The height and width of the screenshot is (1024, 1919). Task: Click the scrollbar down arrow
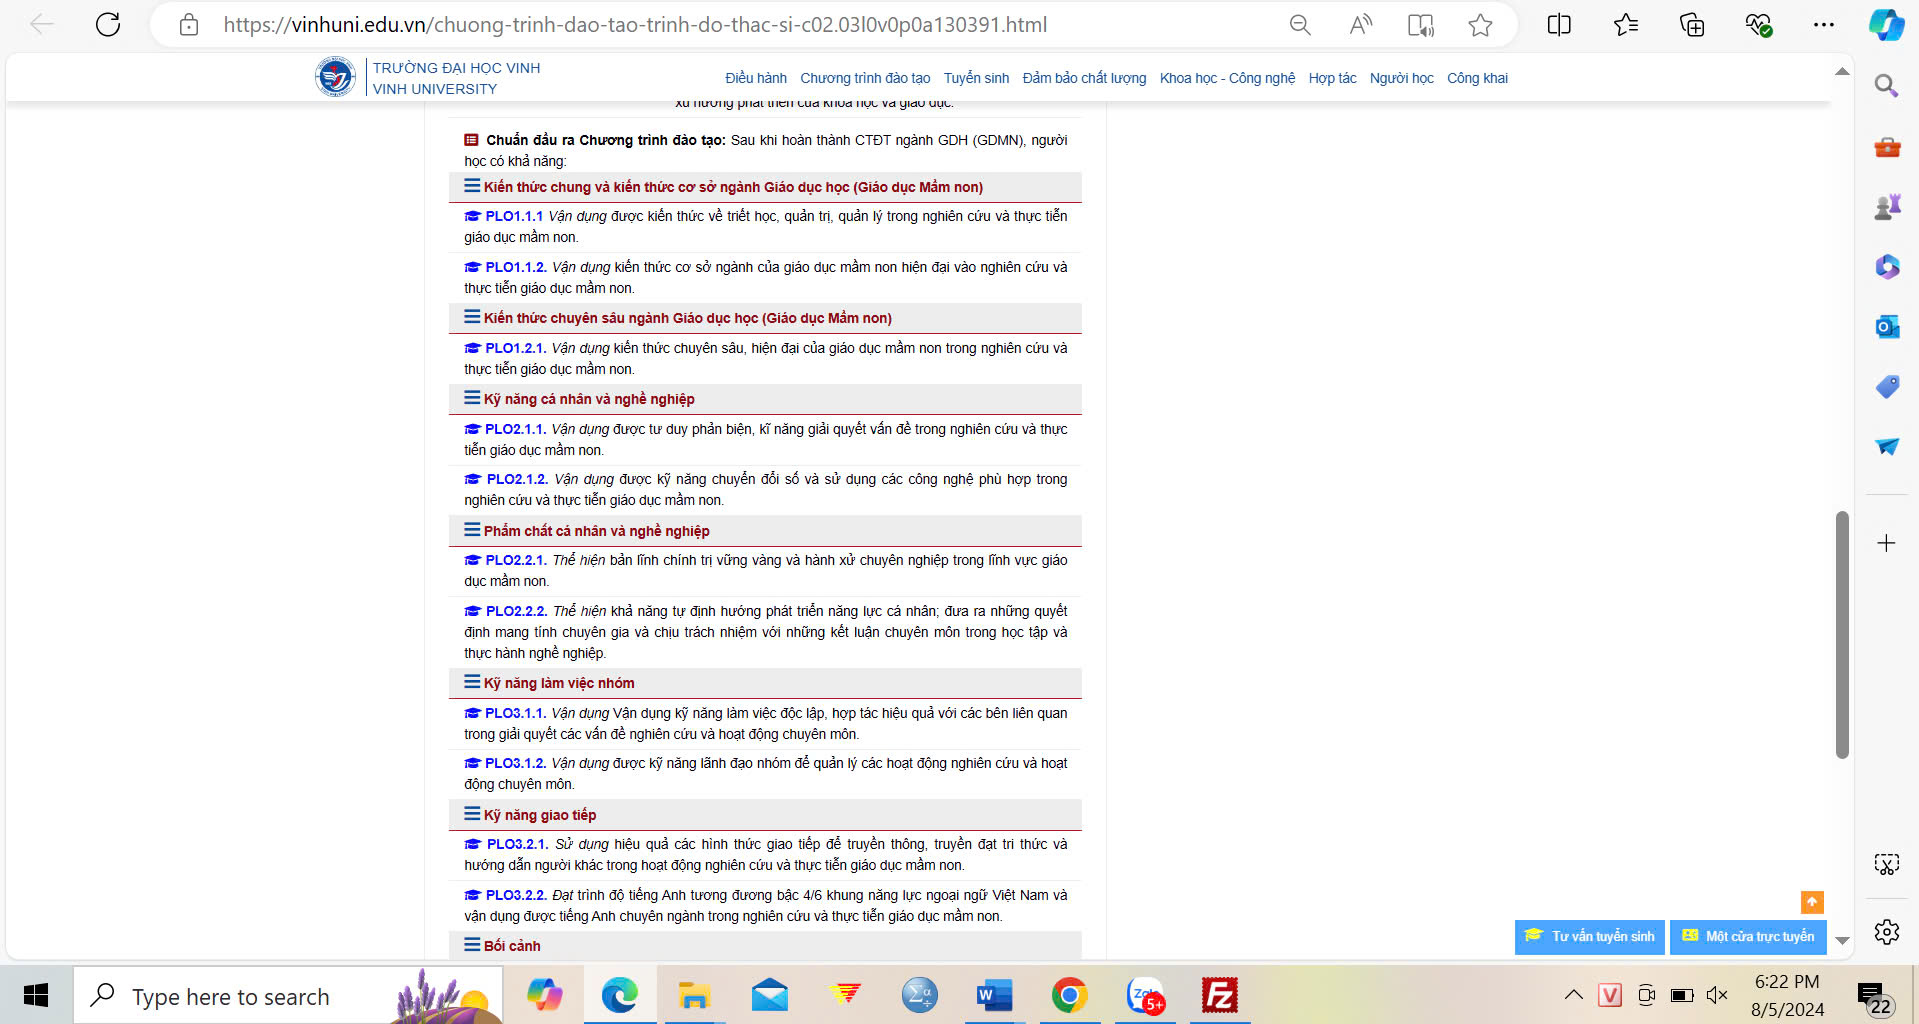point(1842,941)
